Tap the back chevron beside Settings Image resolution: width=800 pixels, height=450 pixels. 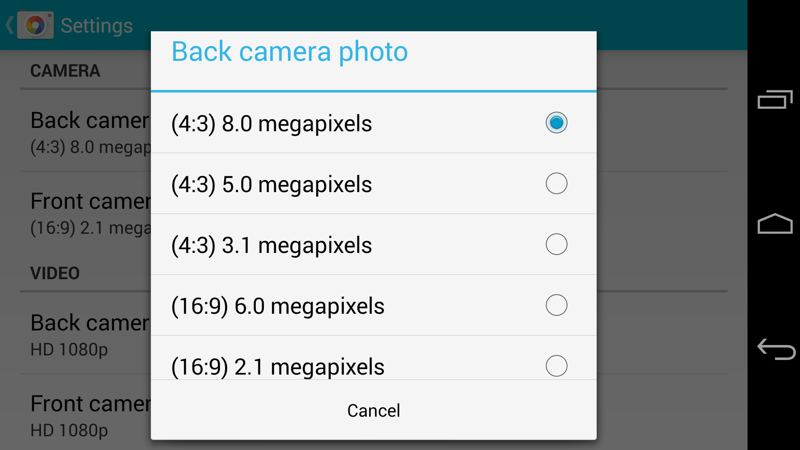[x=9, y=25]
